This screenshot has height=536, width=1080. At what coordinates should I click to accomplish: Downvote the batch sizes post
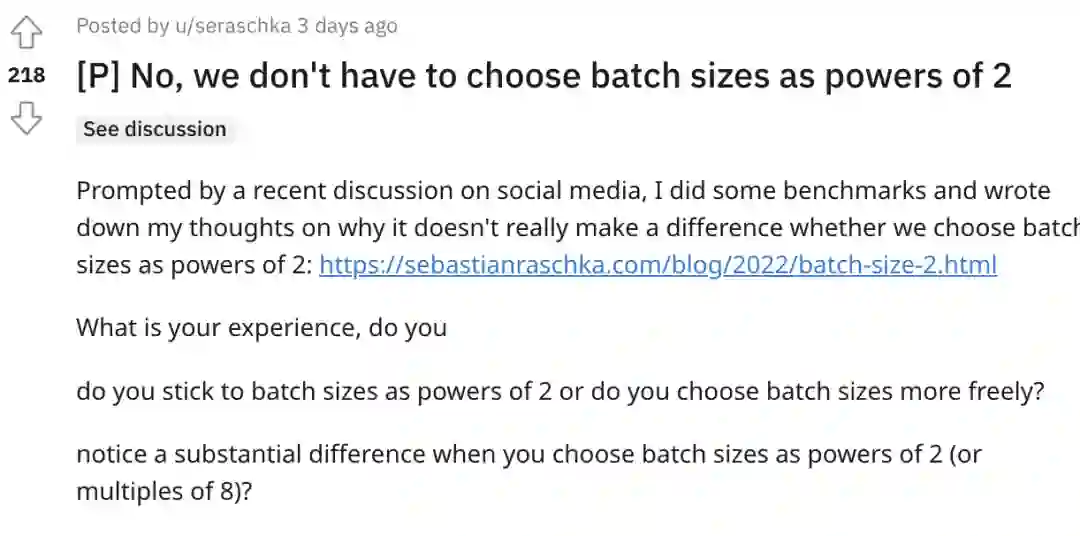pyautogui.click(x=26, y=120)
